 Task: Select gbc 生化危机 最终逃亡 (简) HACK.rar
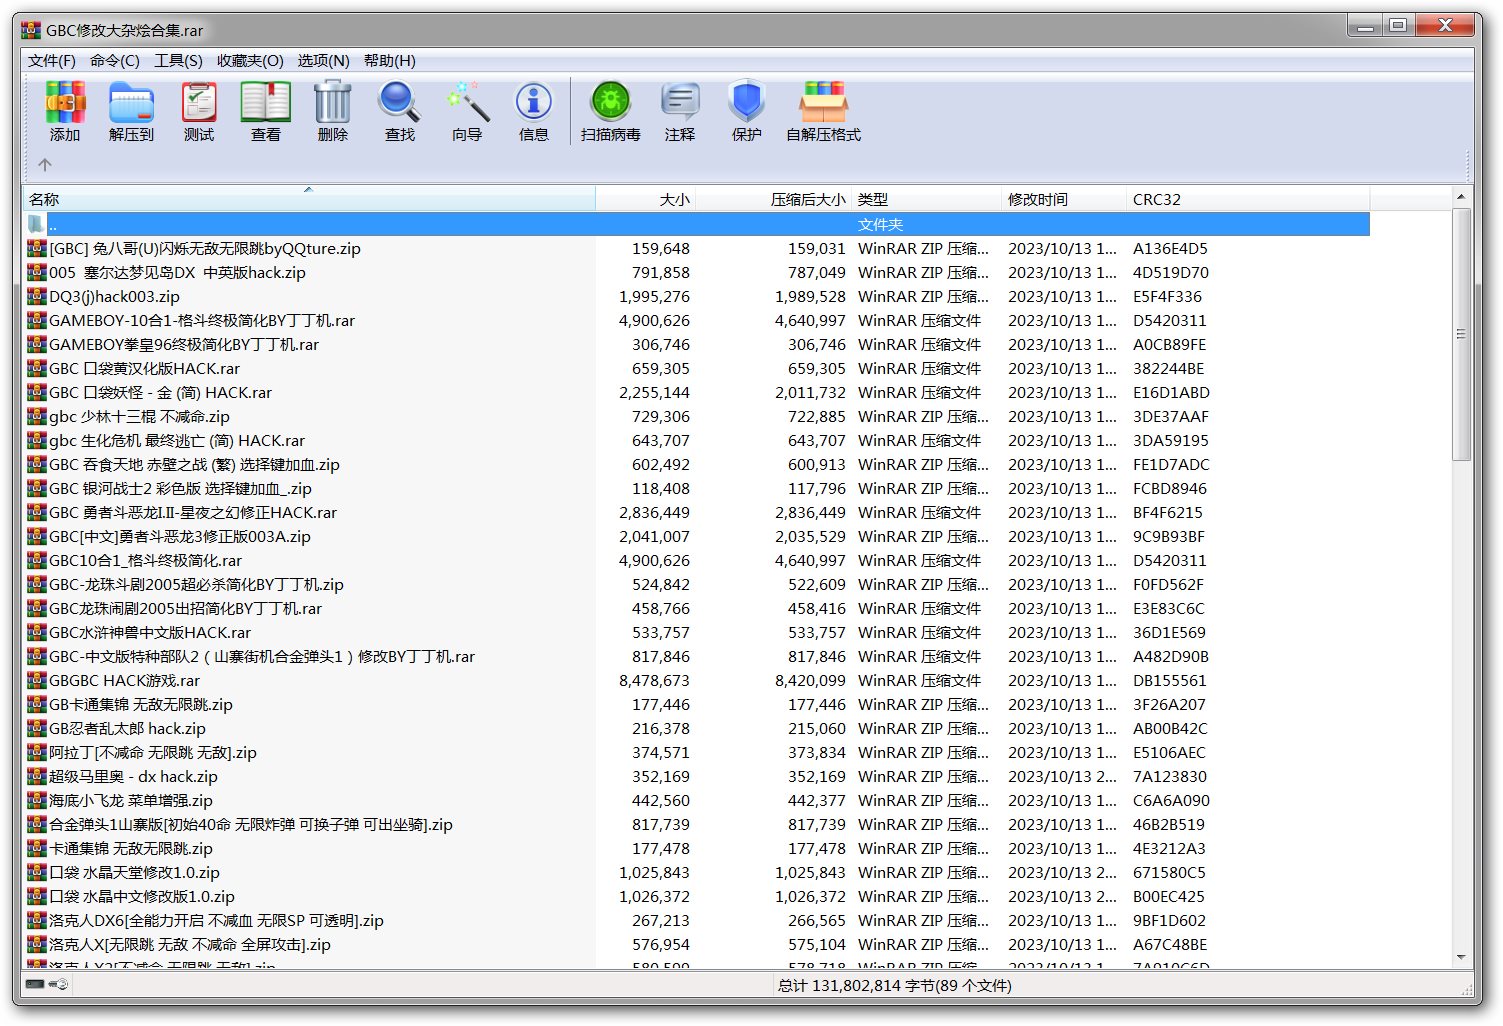177,440
